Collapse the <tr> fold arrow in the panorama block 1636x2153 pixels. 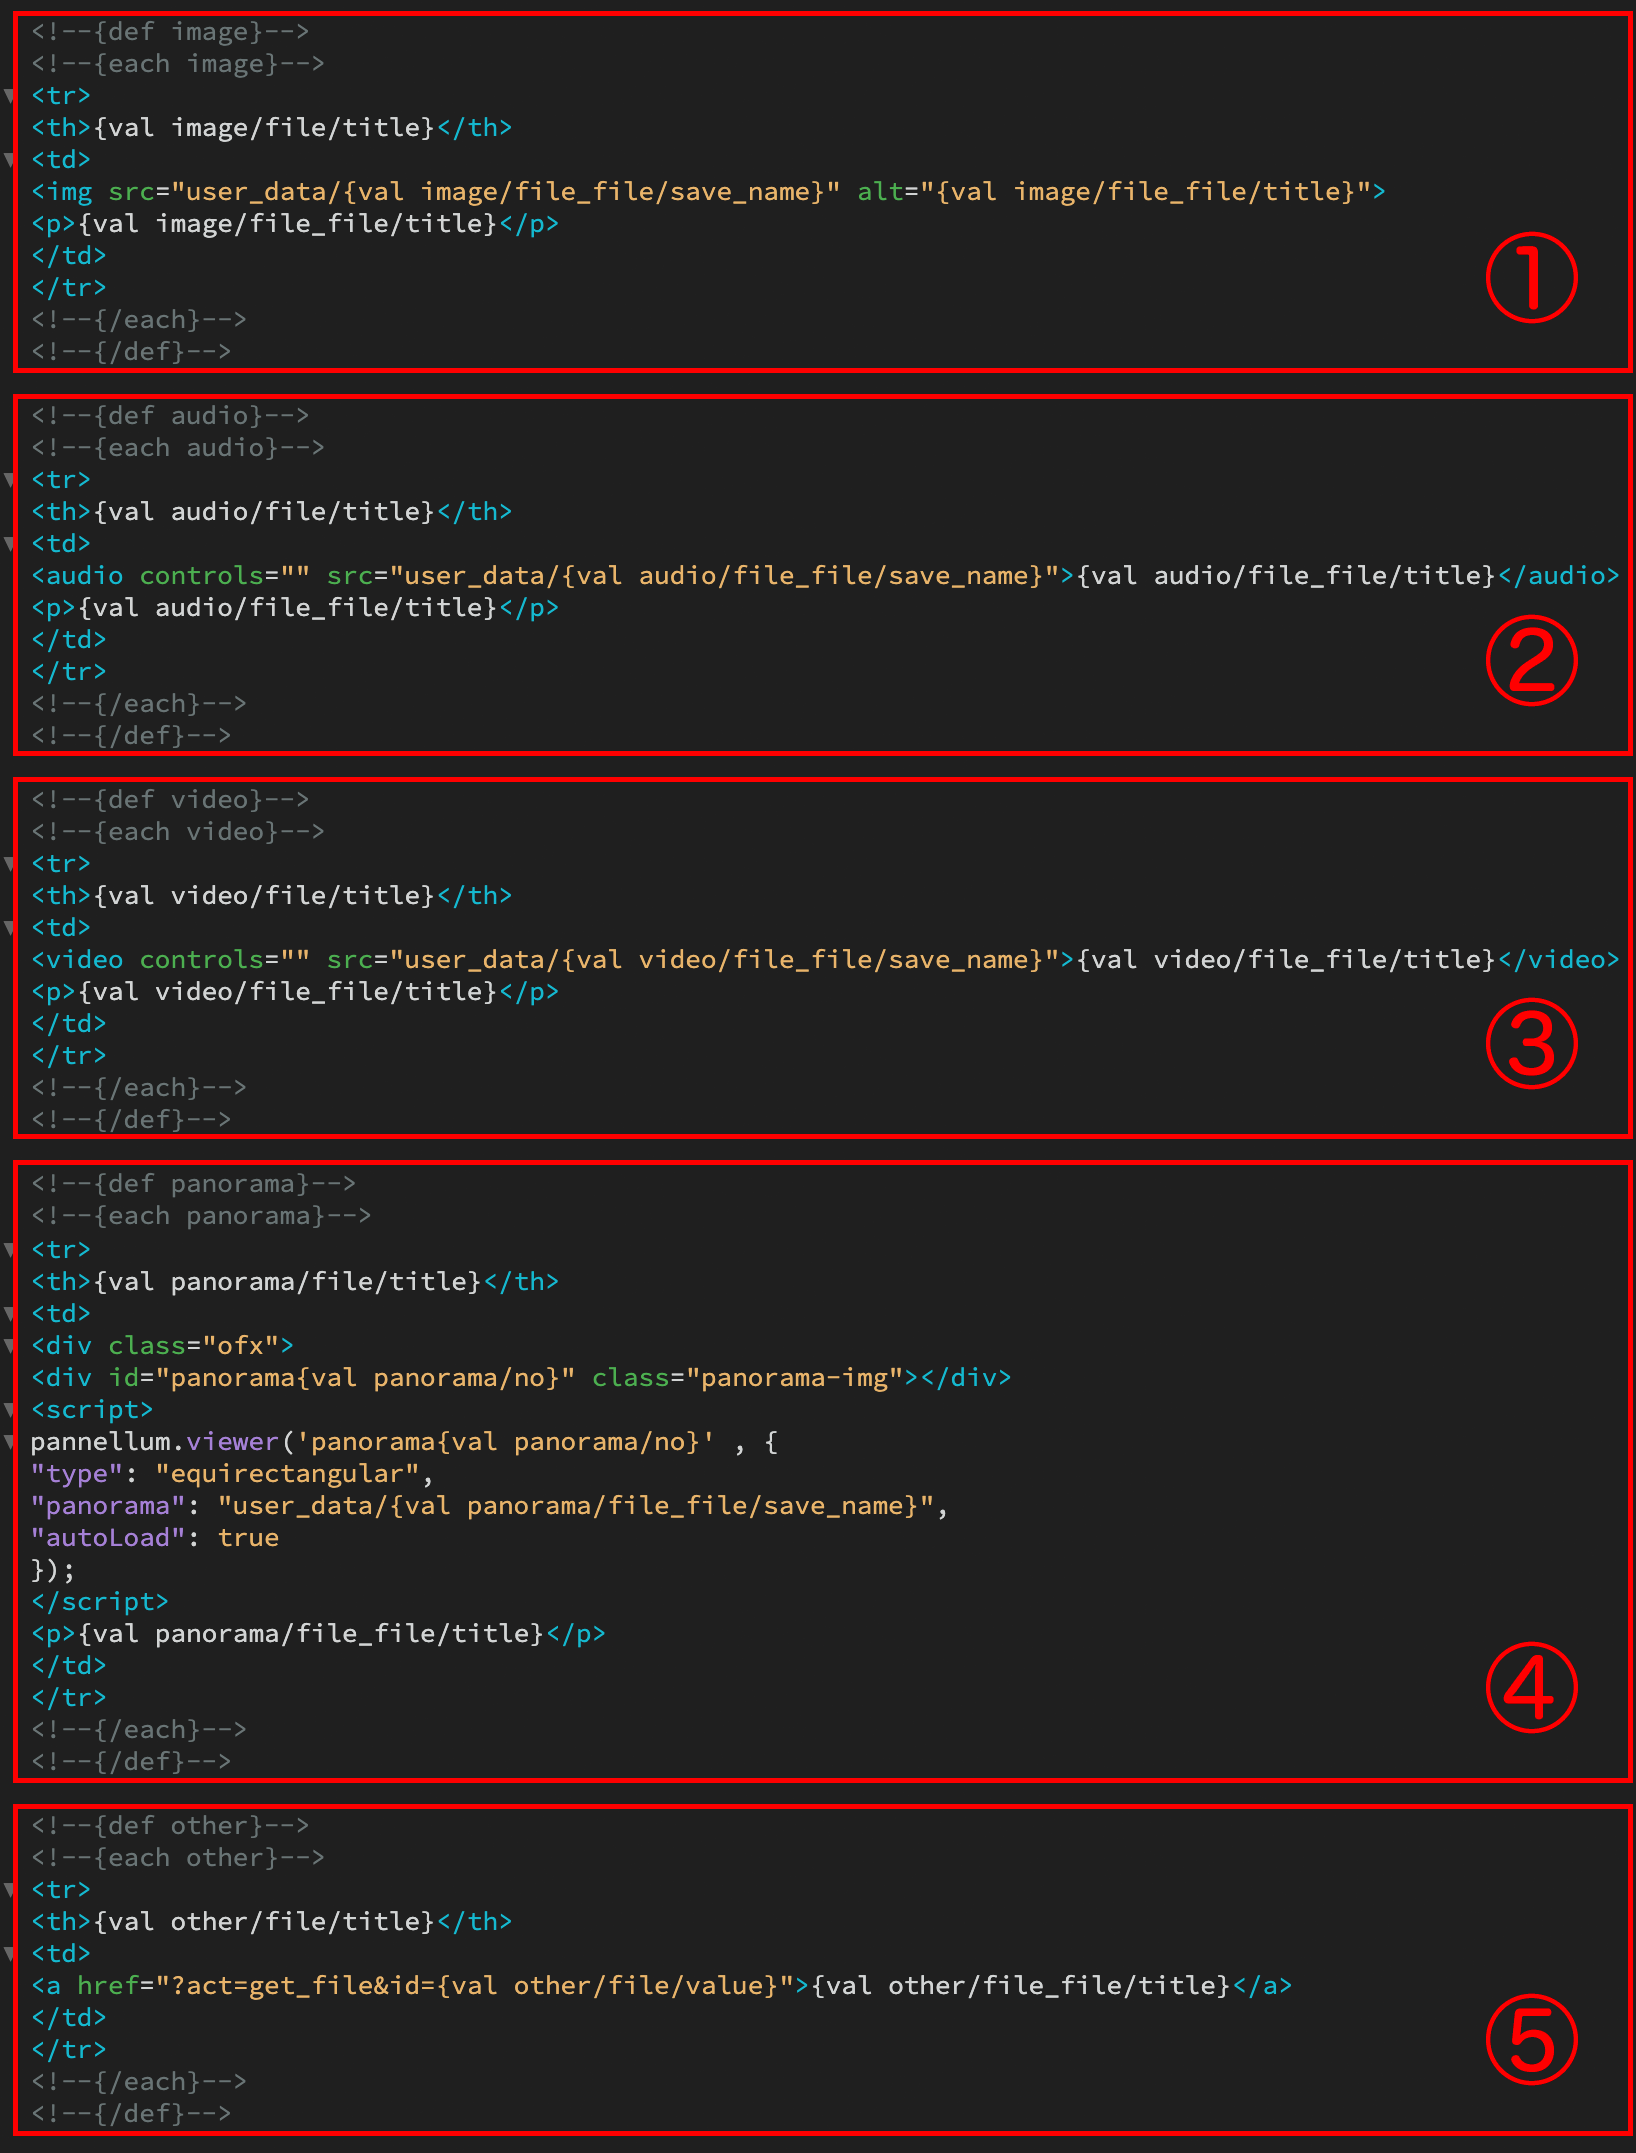tap(9, 1250)
